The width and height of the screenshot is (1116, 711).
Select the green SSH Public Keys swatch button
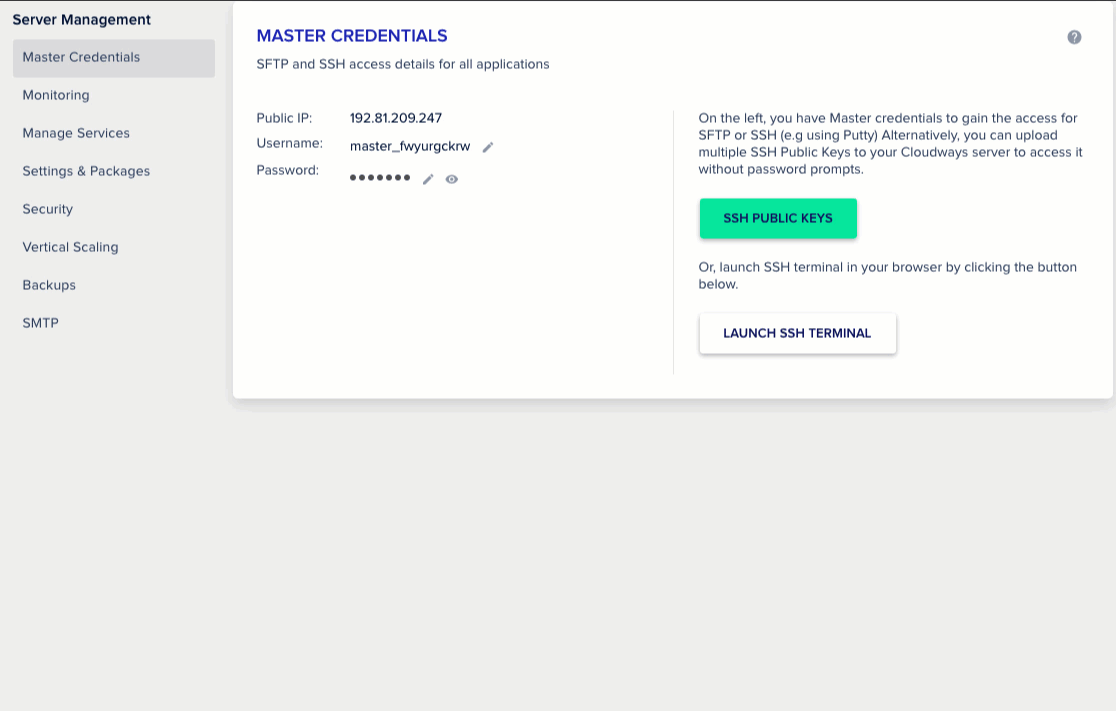click(778, 218)
